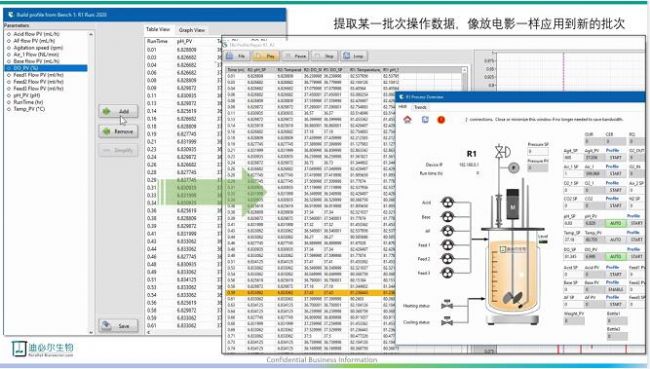The image size is (650, 369).
Task: Select the Base pump icon
Action: [447, 216]
